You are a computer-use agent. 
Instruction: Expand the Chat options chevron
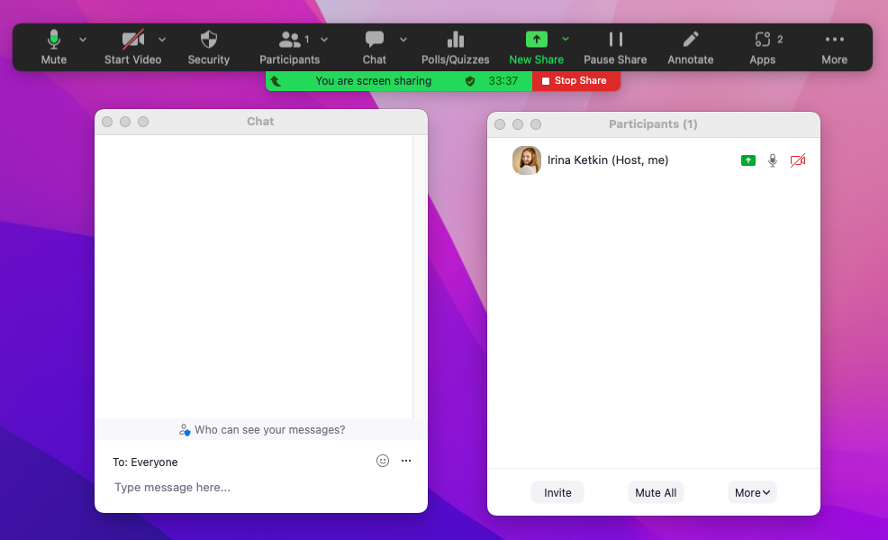(x=403, y=40)
